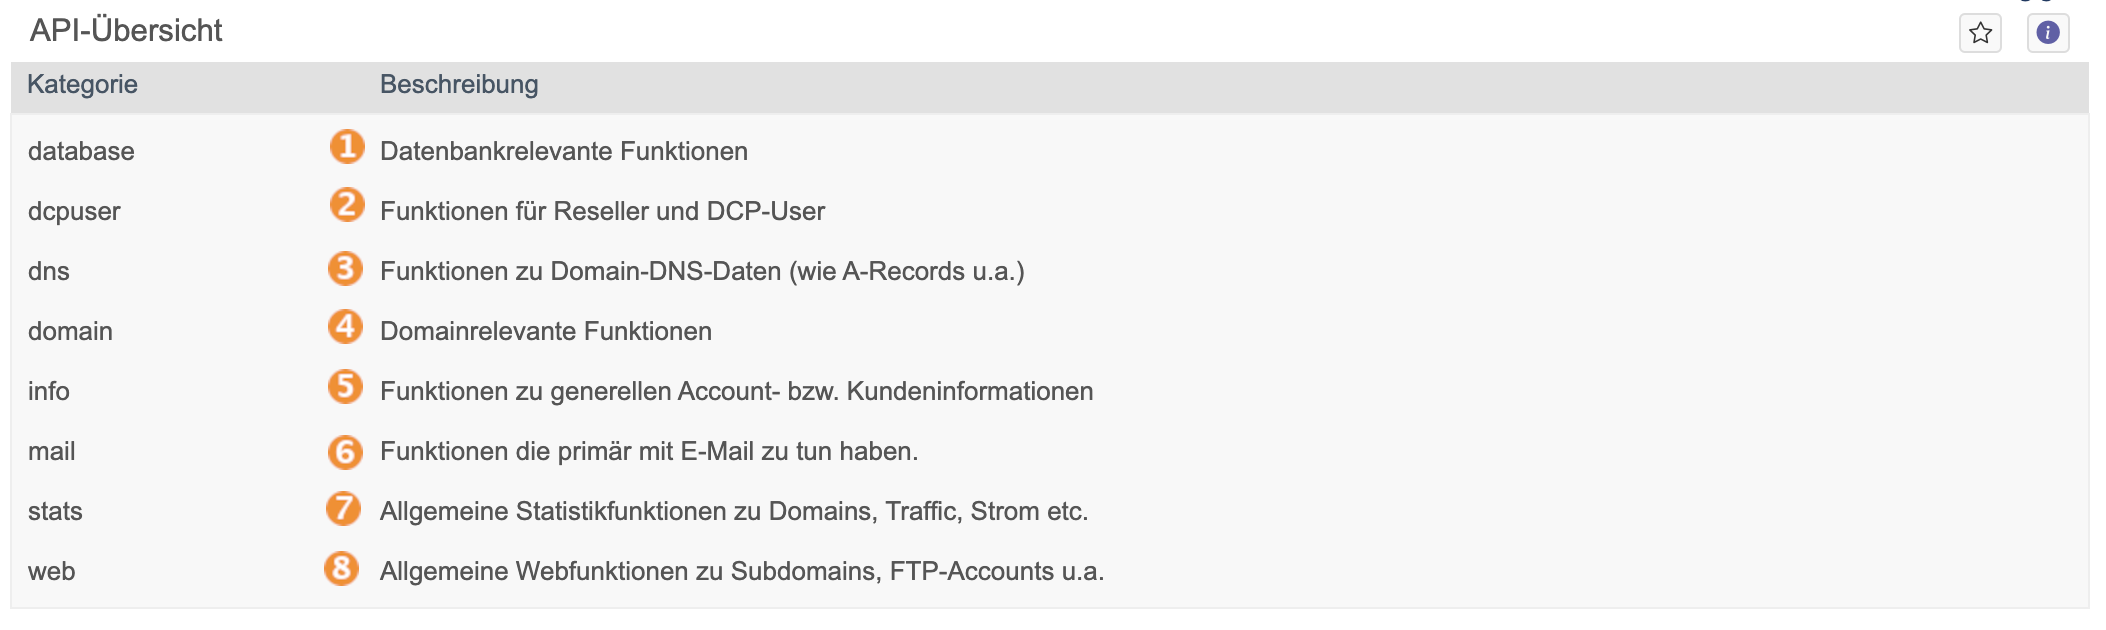This screenshot has width=2106, height=630.
Task: Click the Kategorie column header
Action: (82, 84)
